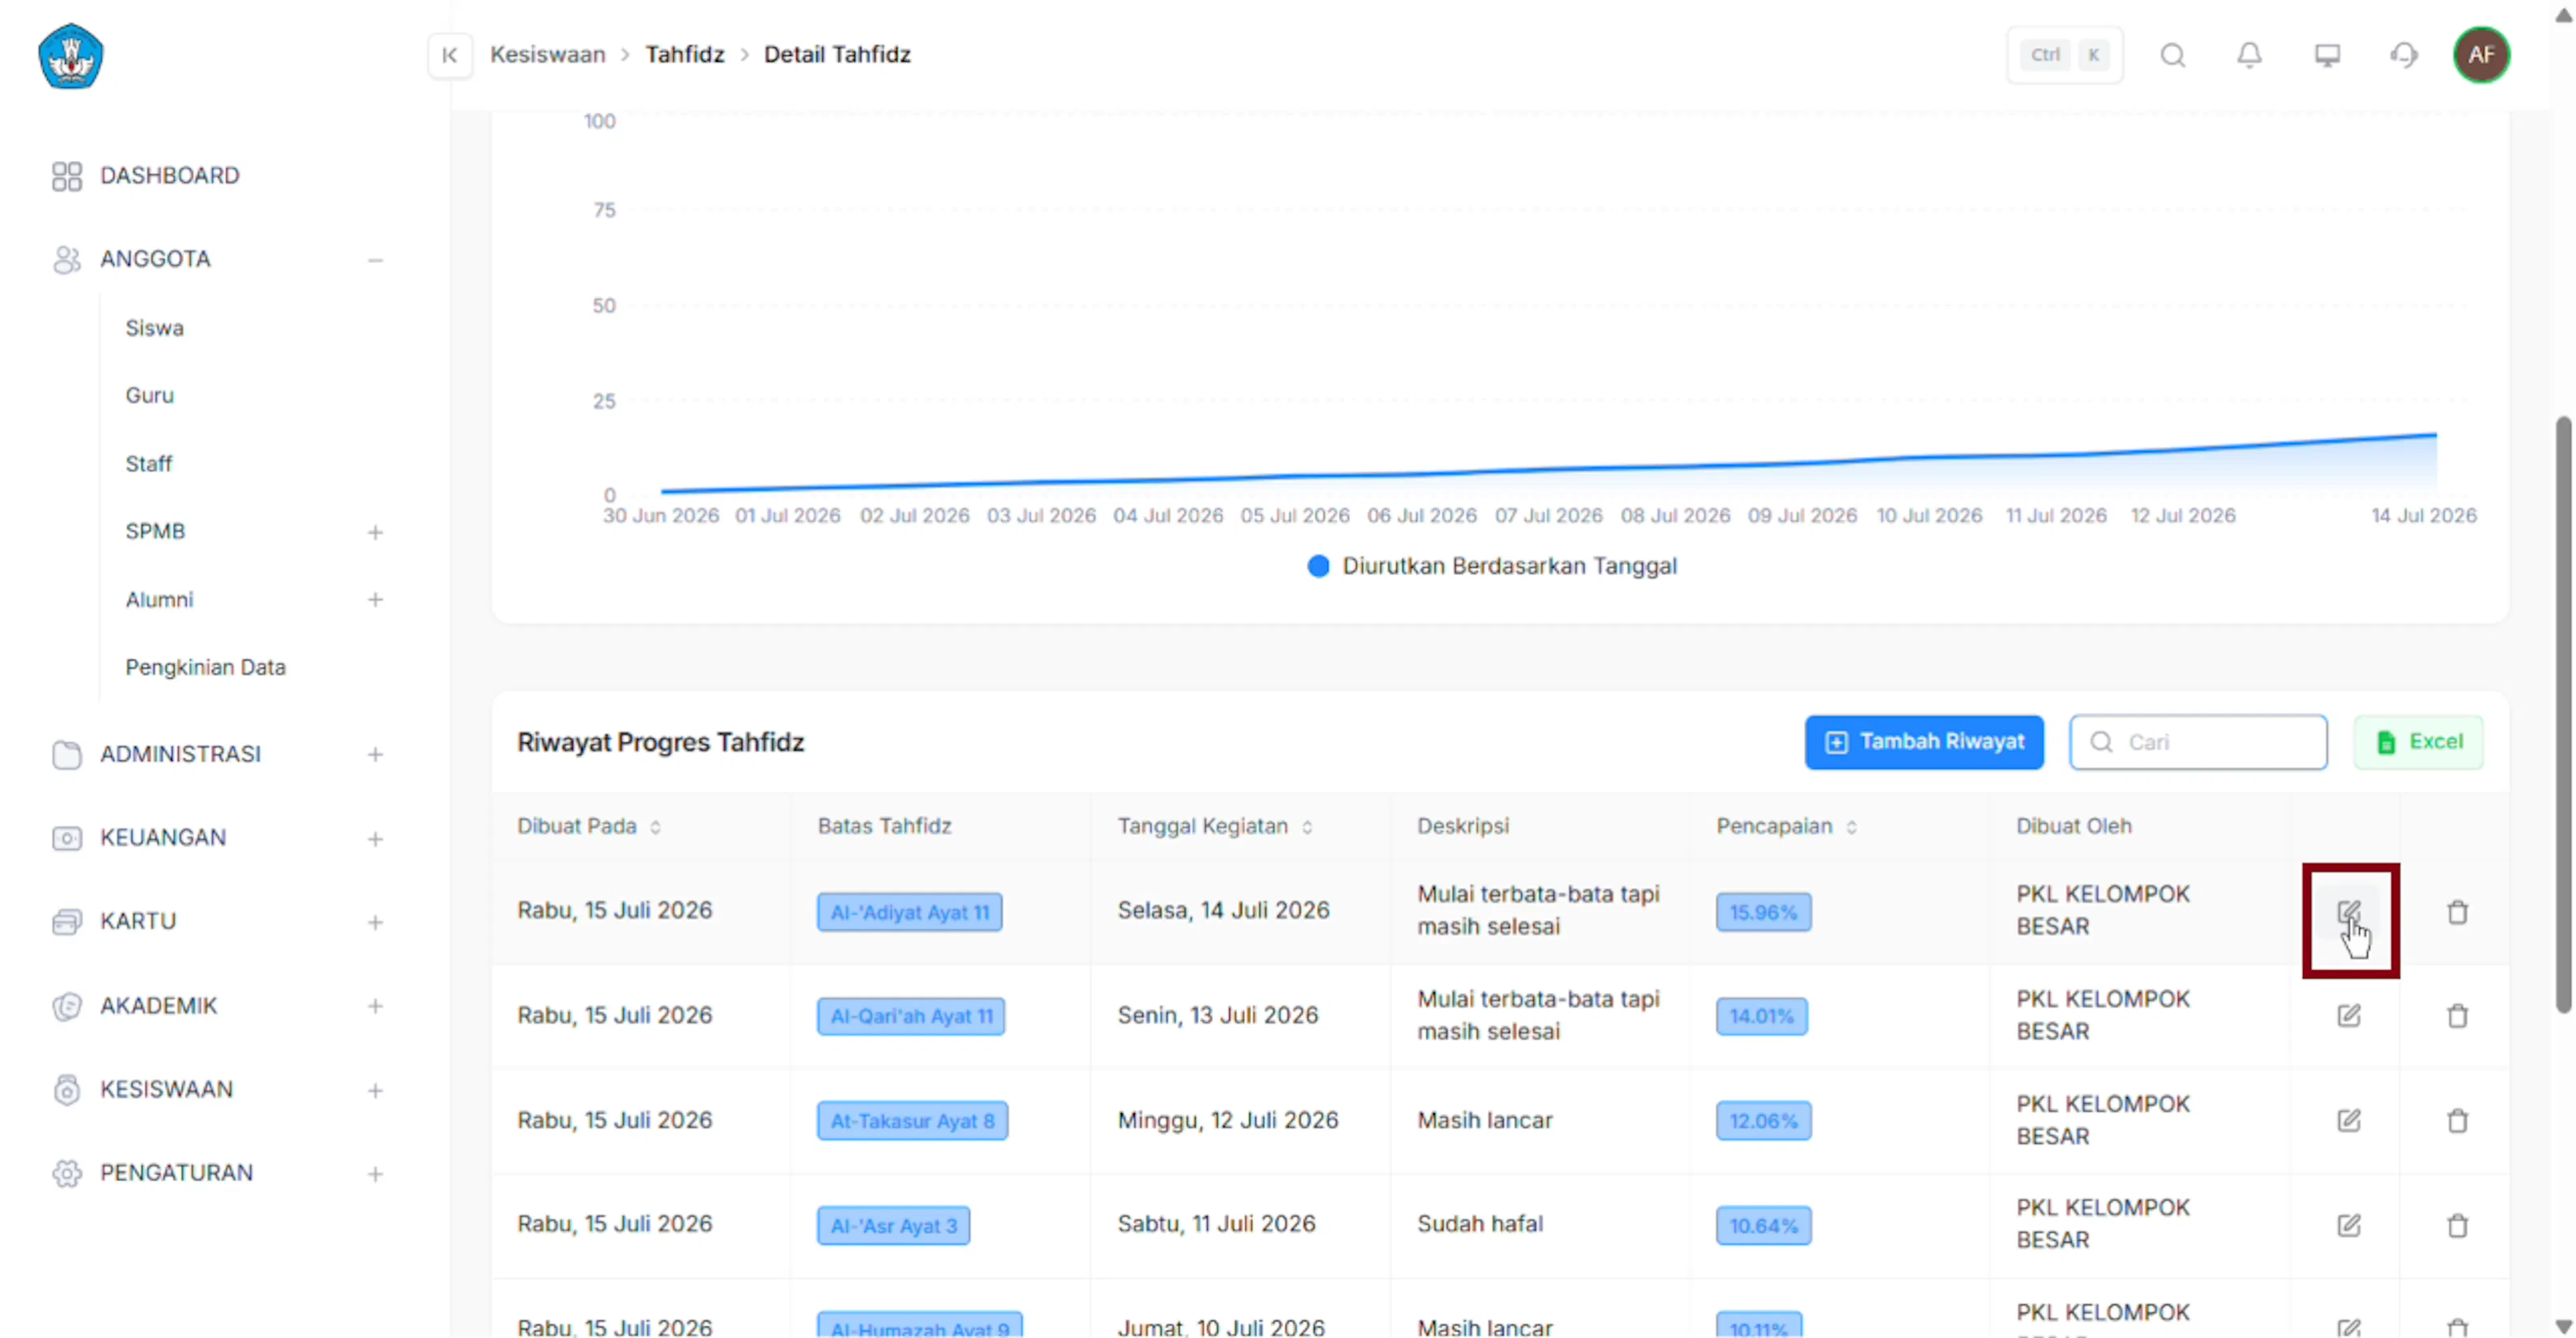Viewport: 2576px width, 1338px height.
Task: Click the Kartu card icon
Action: tap(67, 921)
